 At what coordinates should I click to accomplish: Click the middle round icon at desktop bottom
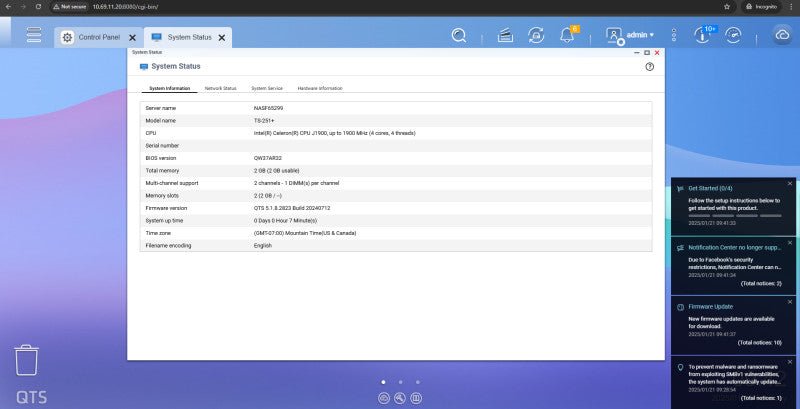tap(400, 398)
